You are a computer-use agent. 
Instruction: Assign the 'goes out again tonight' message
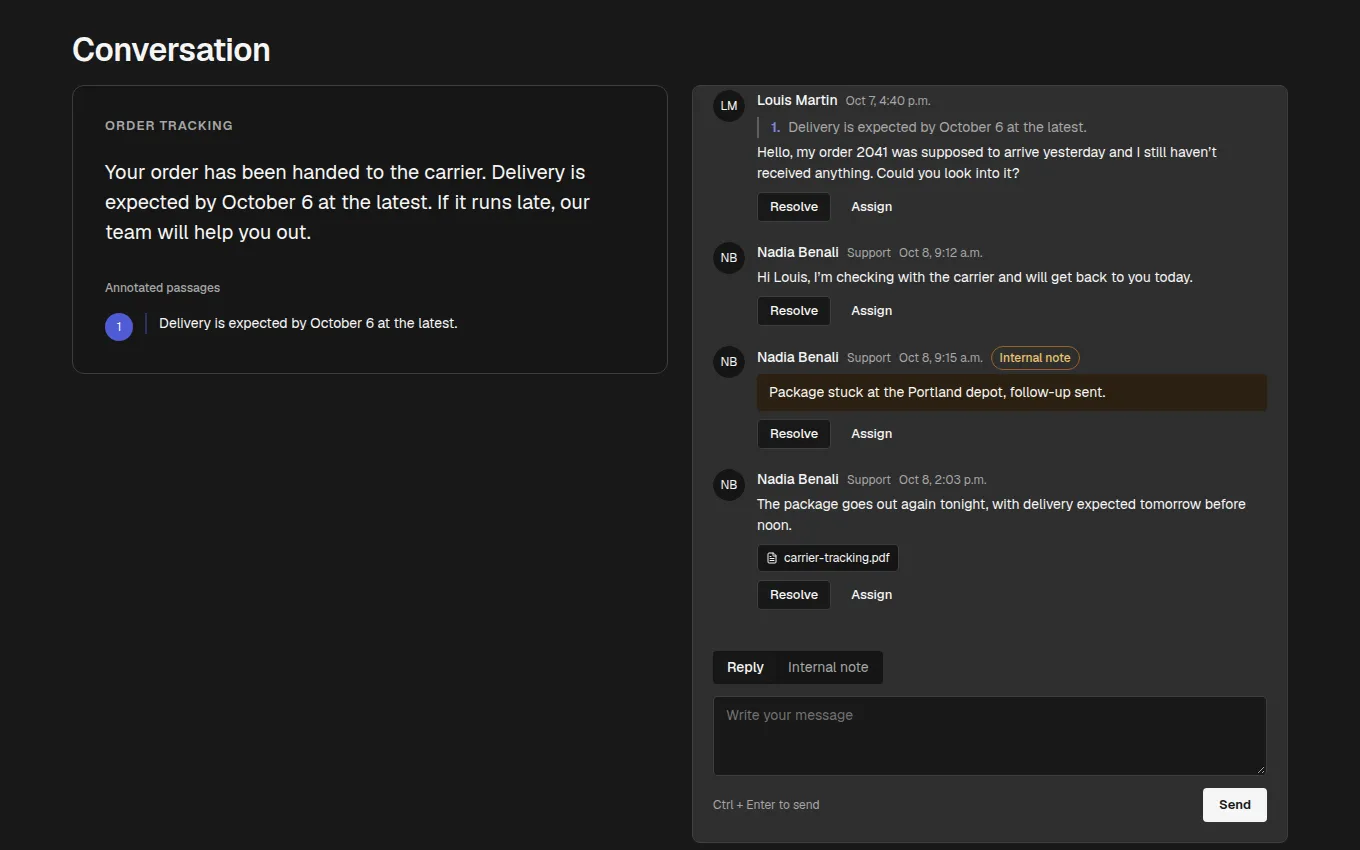tap(872, 595)
